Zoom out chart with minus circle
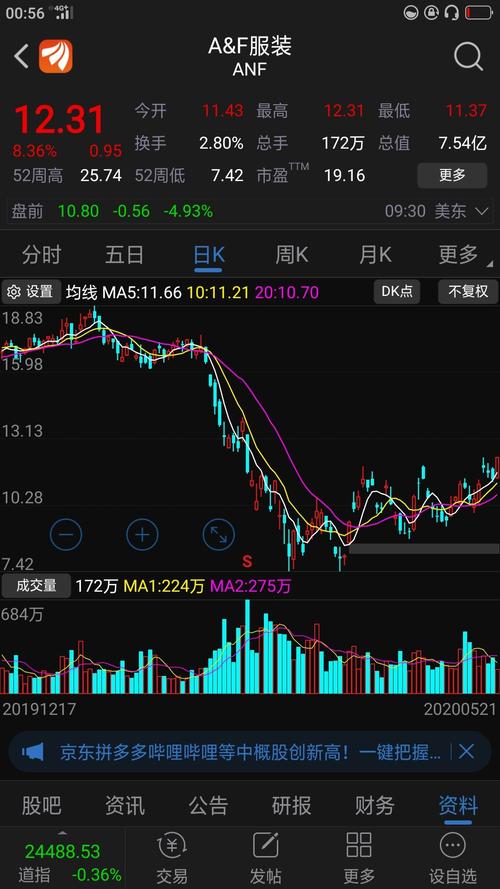Viewport: 500px width, 889px height. [66, 534]
